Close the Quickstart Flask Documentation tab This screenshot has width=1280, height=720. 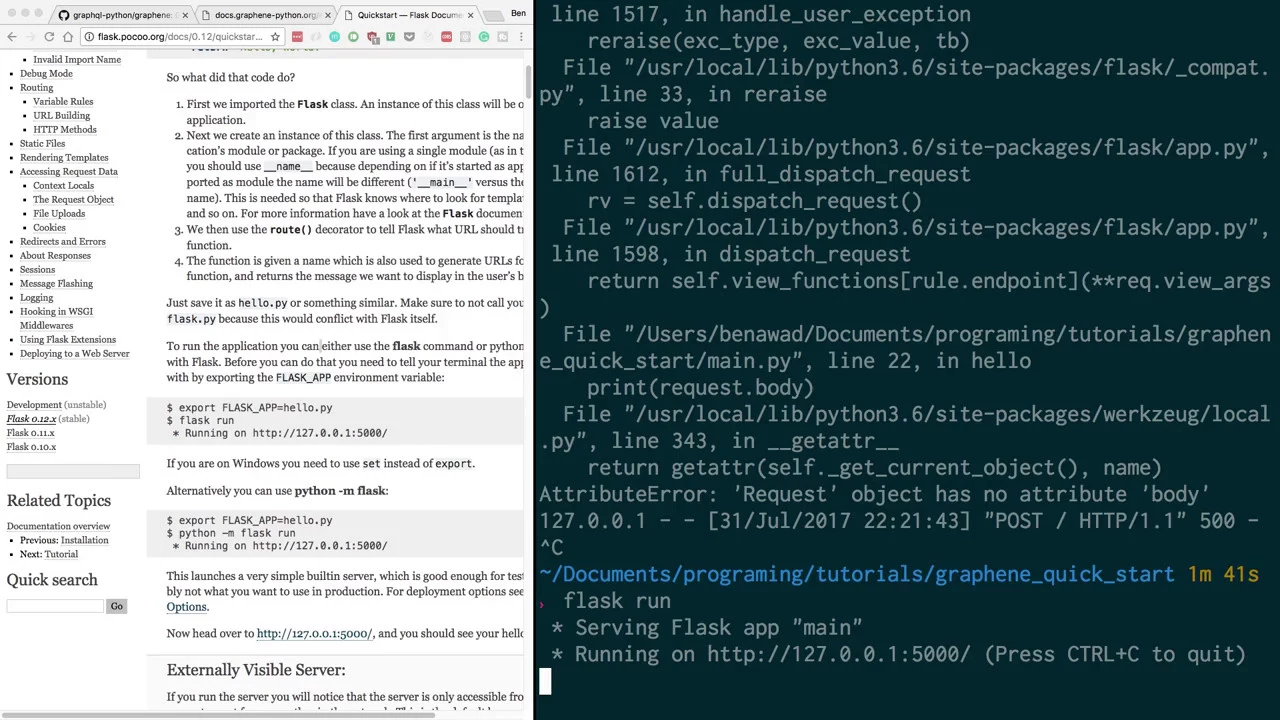tap(470, 15)
